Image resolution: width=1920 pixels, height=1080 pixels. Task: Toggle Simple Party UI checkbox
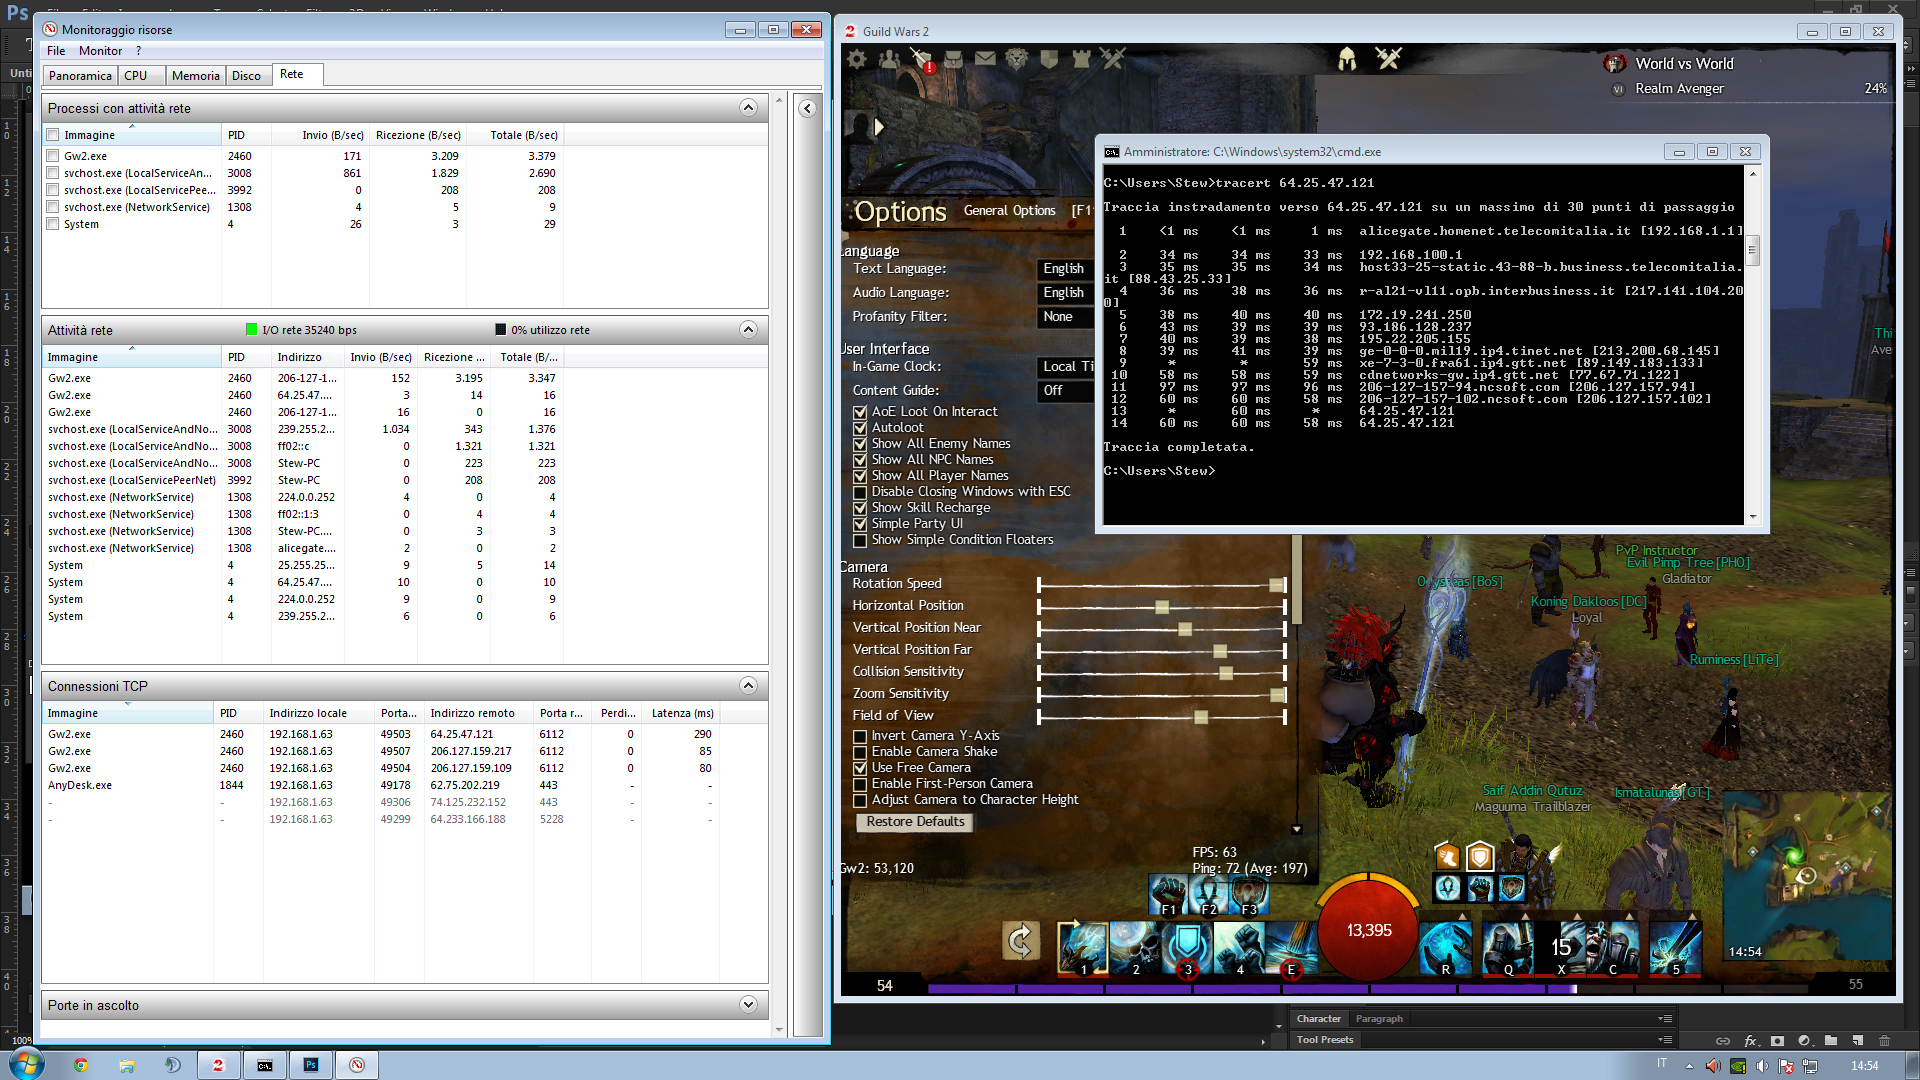coord(860,524)
